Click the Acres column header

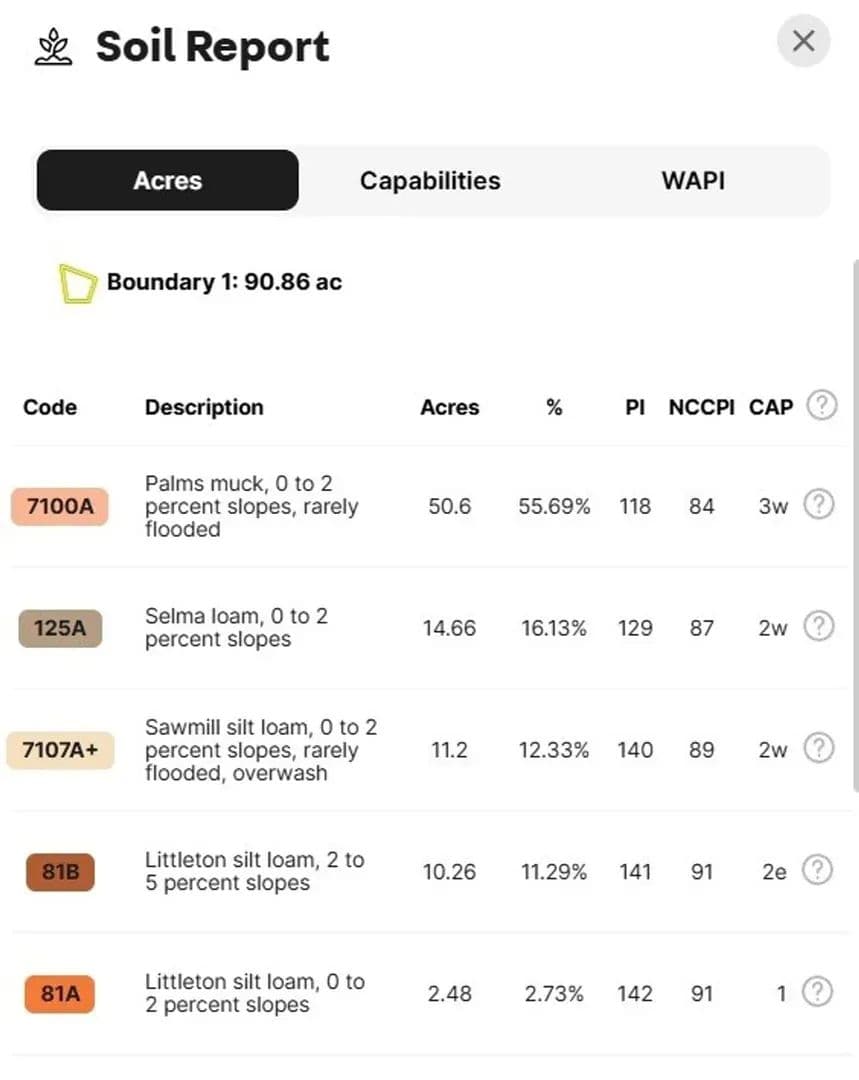449,407
